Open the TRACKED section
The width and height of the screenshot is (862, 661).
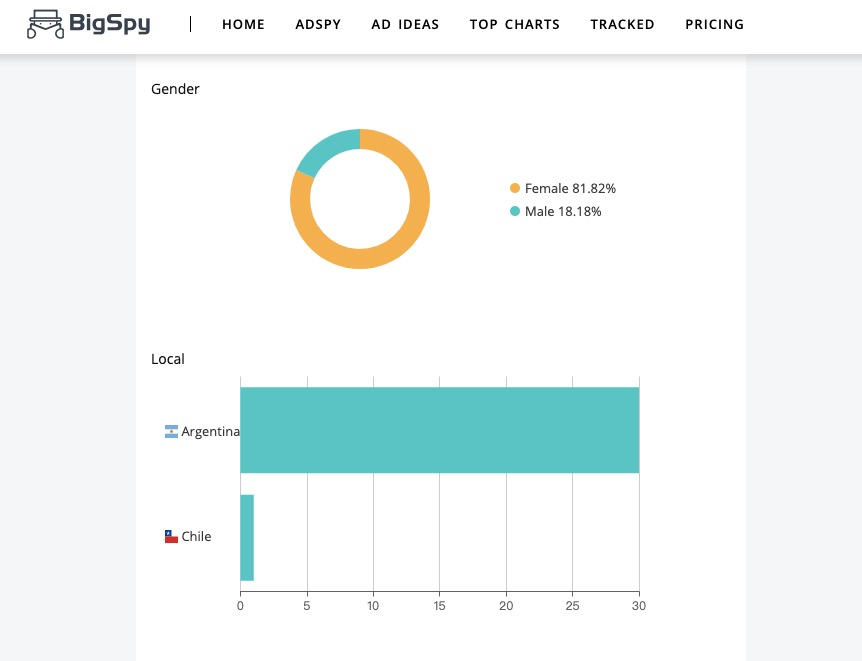pyautogui.click(x=622, y=25)
